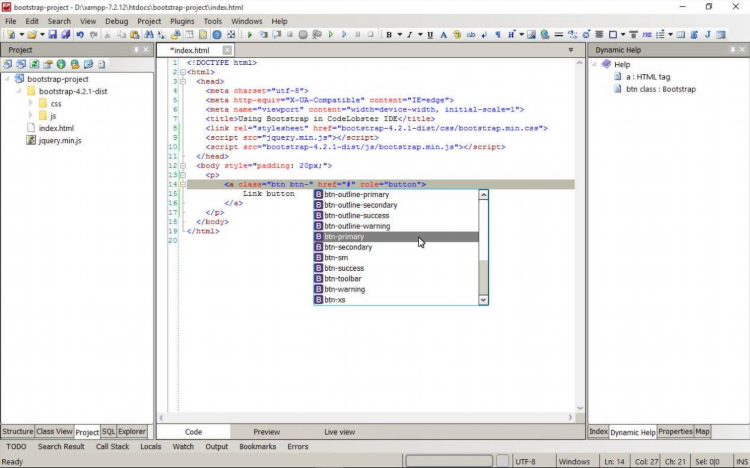Select btn-outline-success suggestion
750x468 pixels.
click(396, 215)
